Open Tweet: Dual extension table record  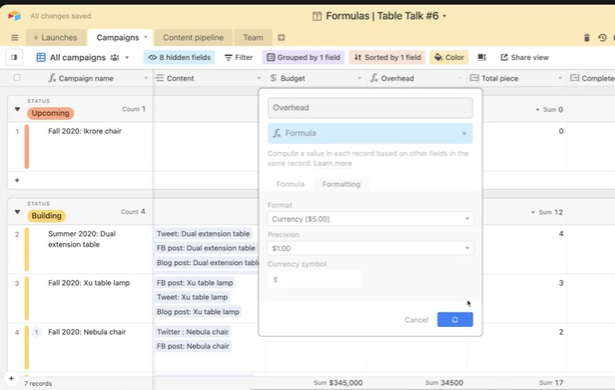tap(203, 234)
